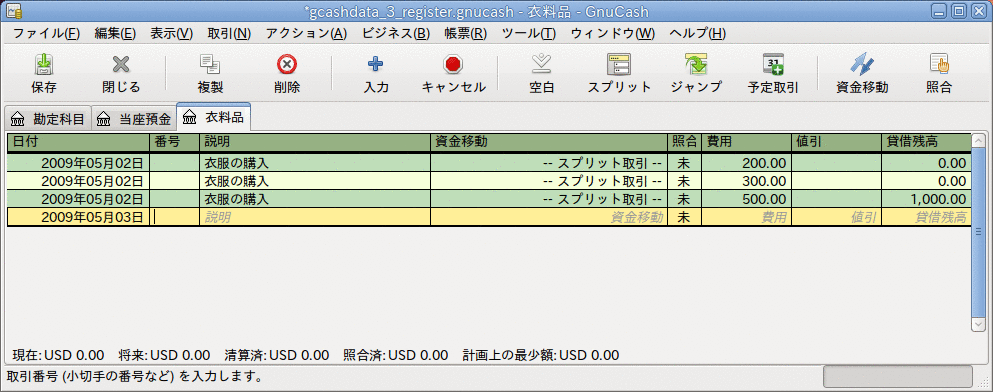993x392 pixels.
Task: Click the 計画上の最少額: USD 0.00 summary
Action: tap(541, 355)
